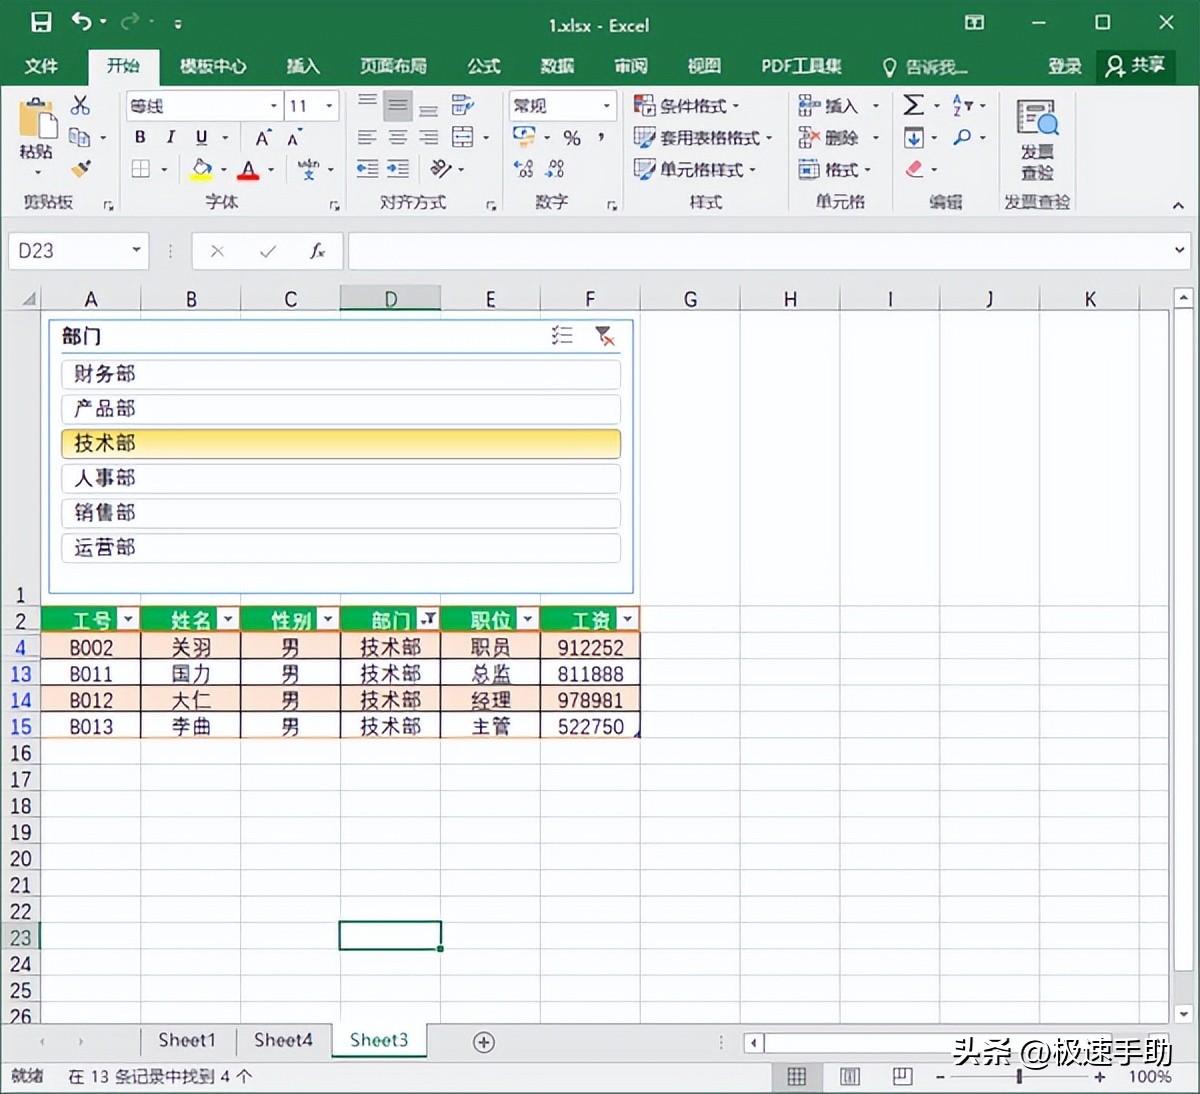Viewport: 1200px width, 1094px height.
Task: Click the insert function fx icon
Action: pyautogui.click(x=317, y=251)
